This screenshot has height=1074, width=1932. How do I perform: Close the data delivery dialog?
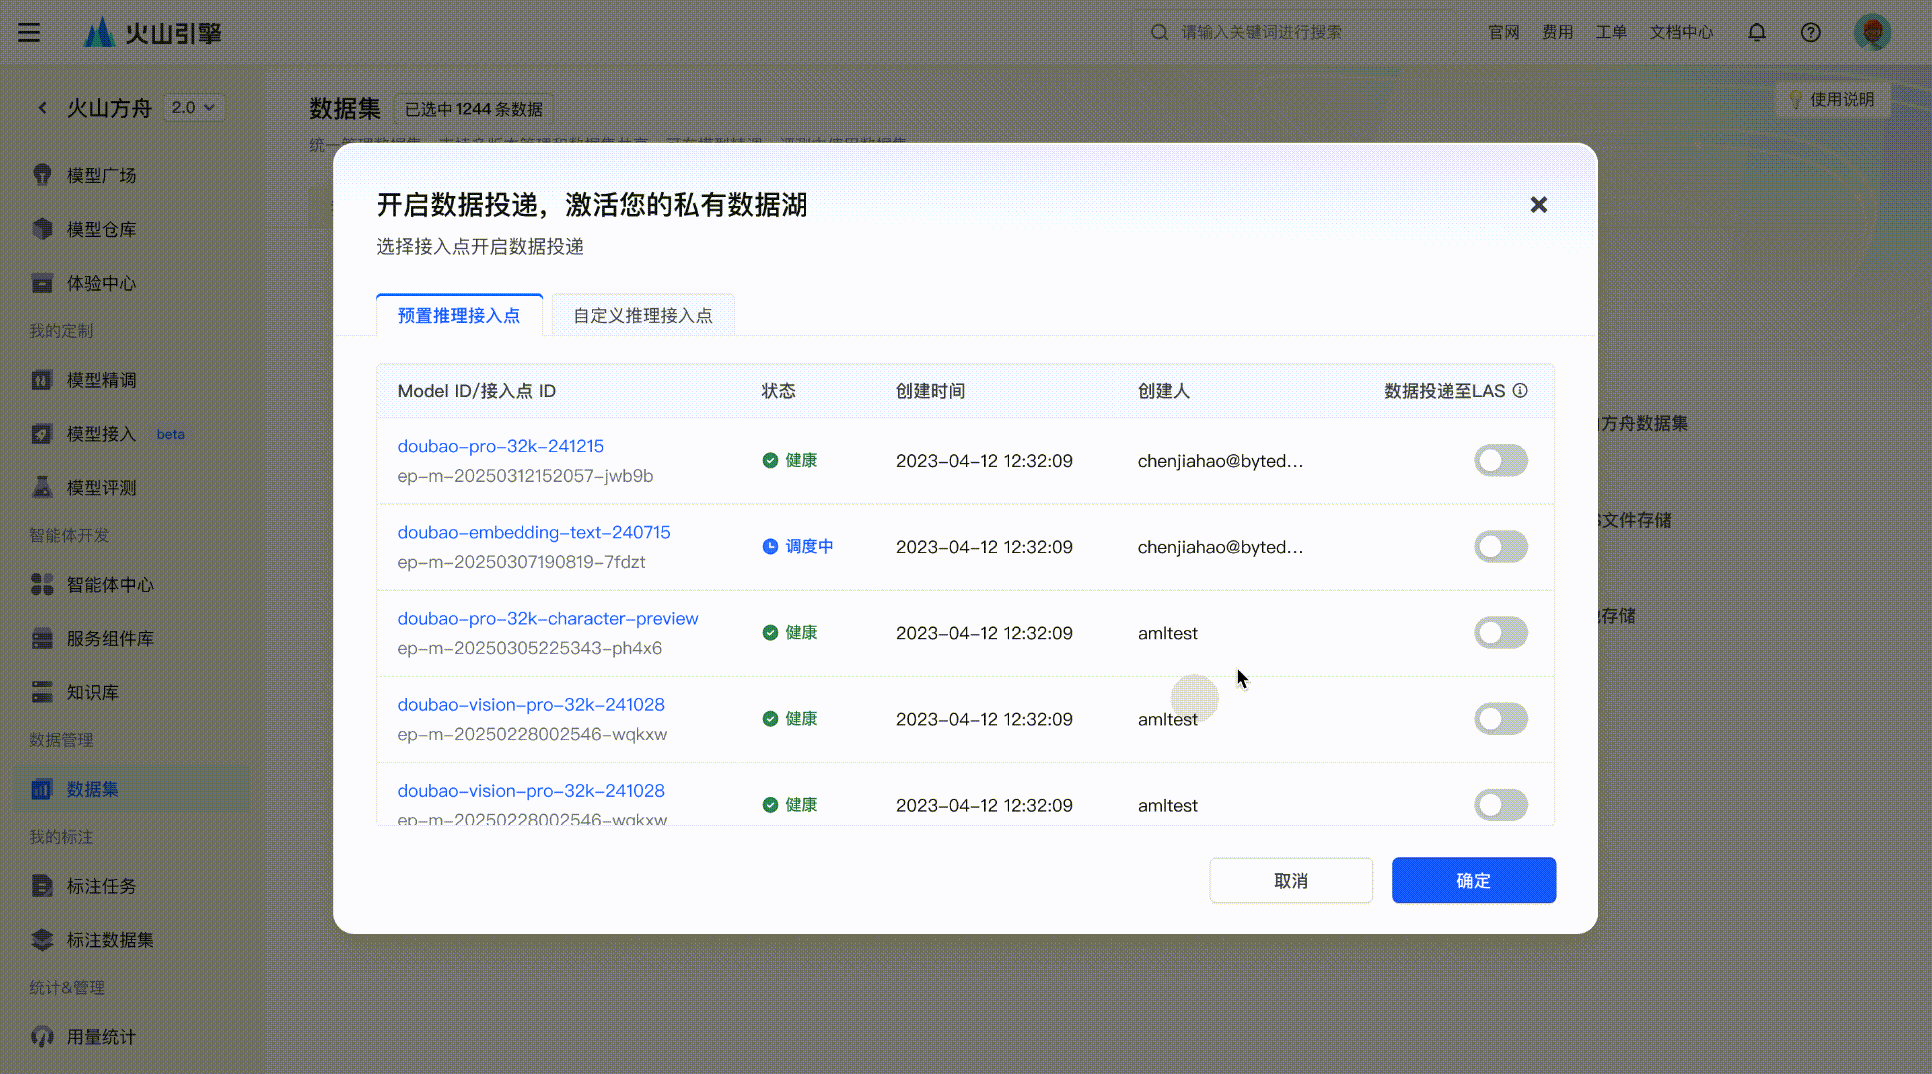point(1538,205)
